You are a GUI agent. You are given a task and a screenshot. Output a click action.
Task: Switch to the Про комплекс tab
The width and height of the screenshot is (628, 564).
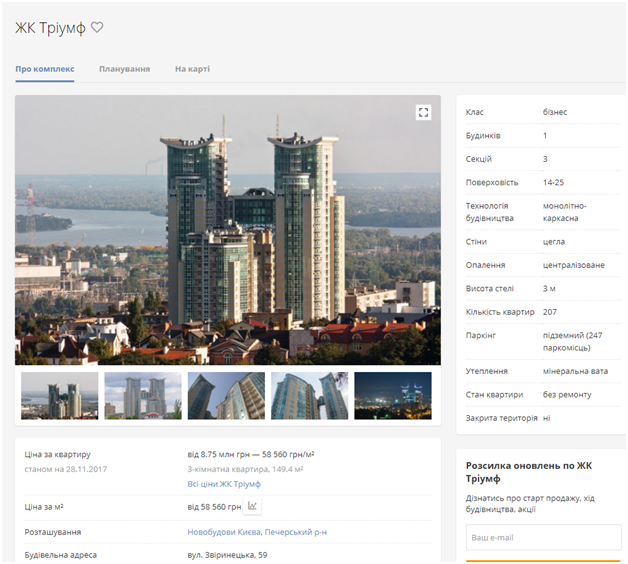click(44, 69)
